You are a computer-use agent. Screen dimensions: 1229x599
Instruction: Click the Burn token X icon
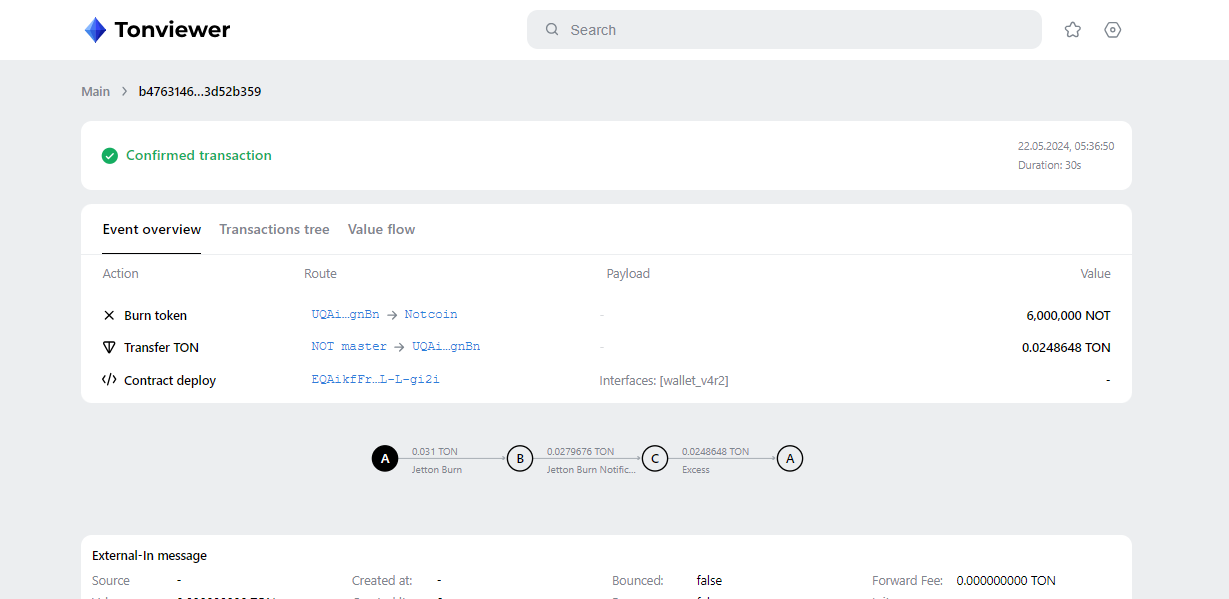point(109,315)
